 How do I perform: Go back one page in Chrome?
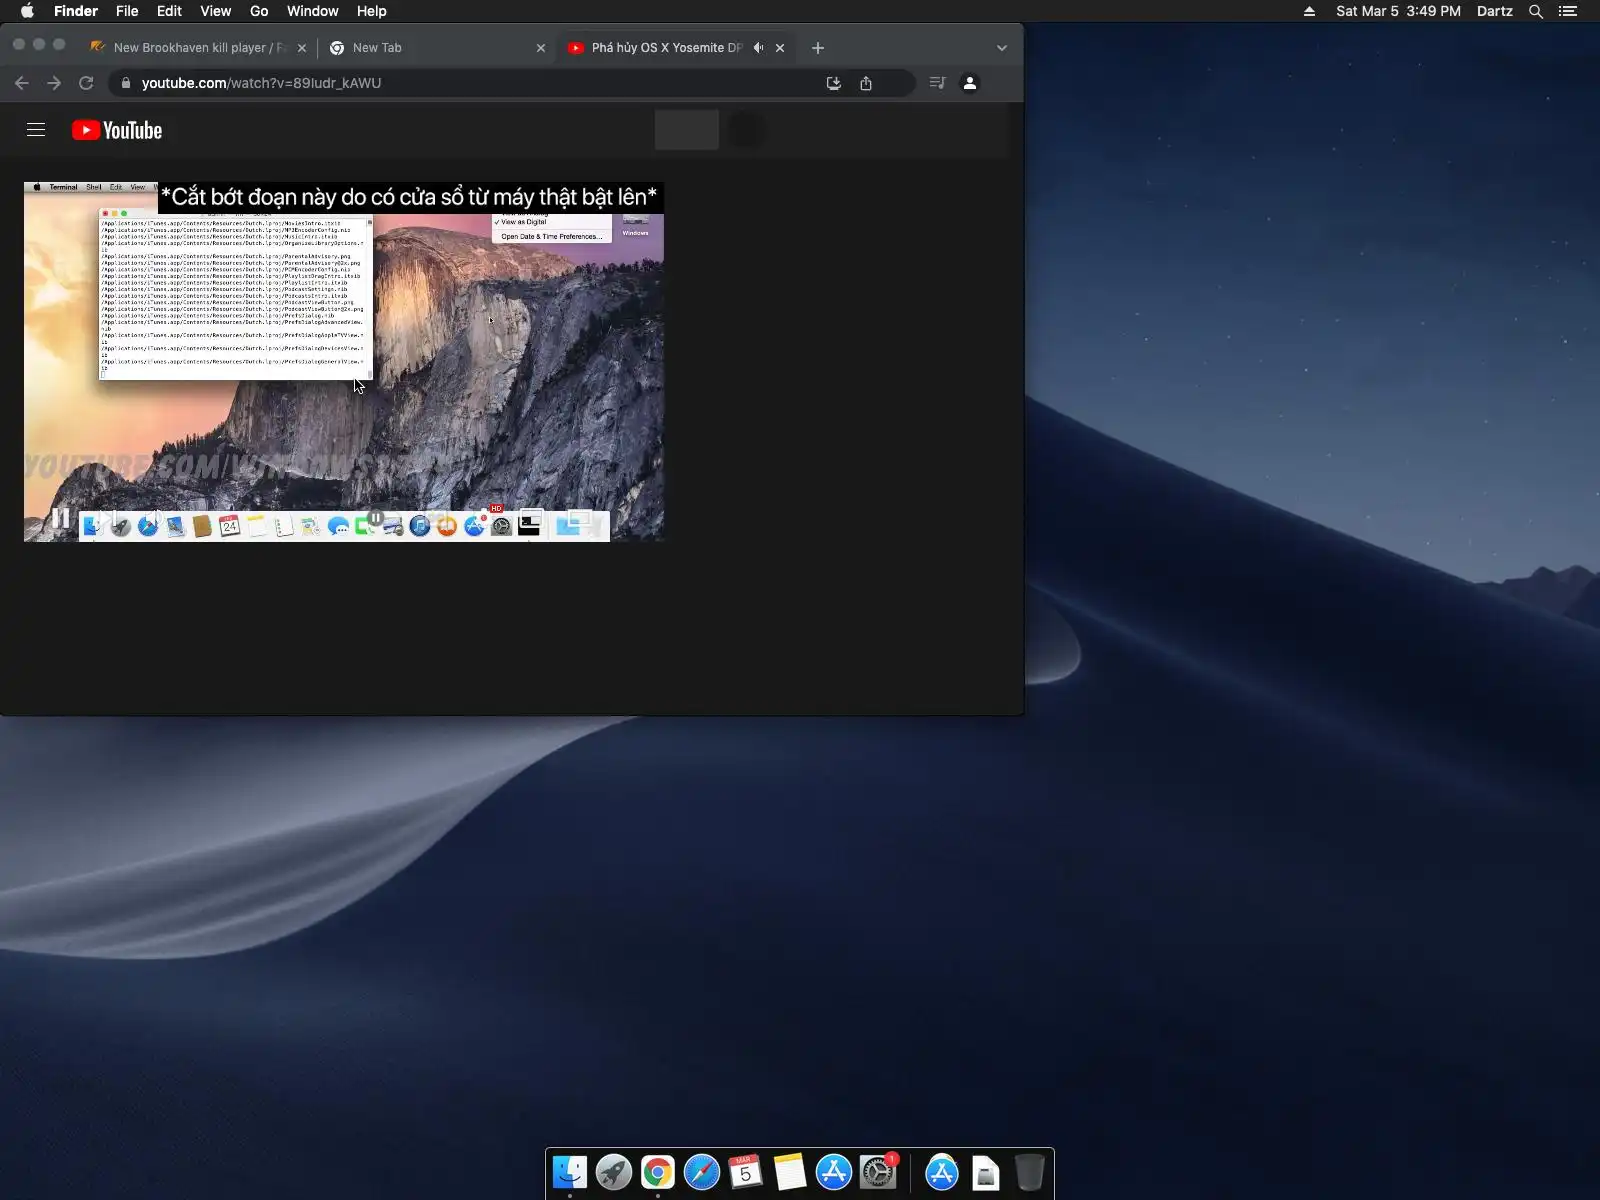click(22, 83)
